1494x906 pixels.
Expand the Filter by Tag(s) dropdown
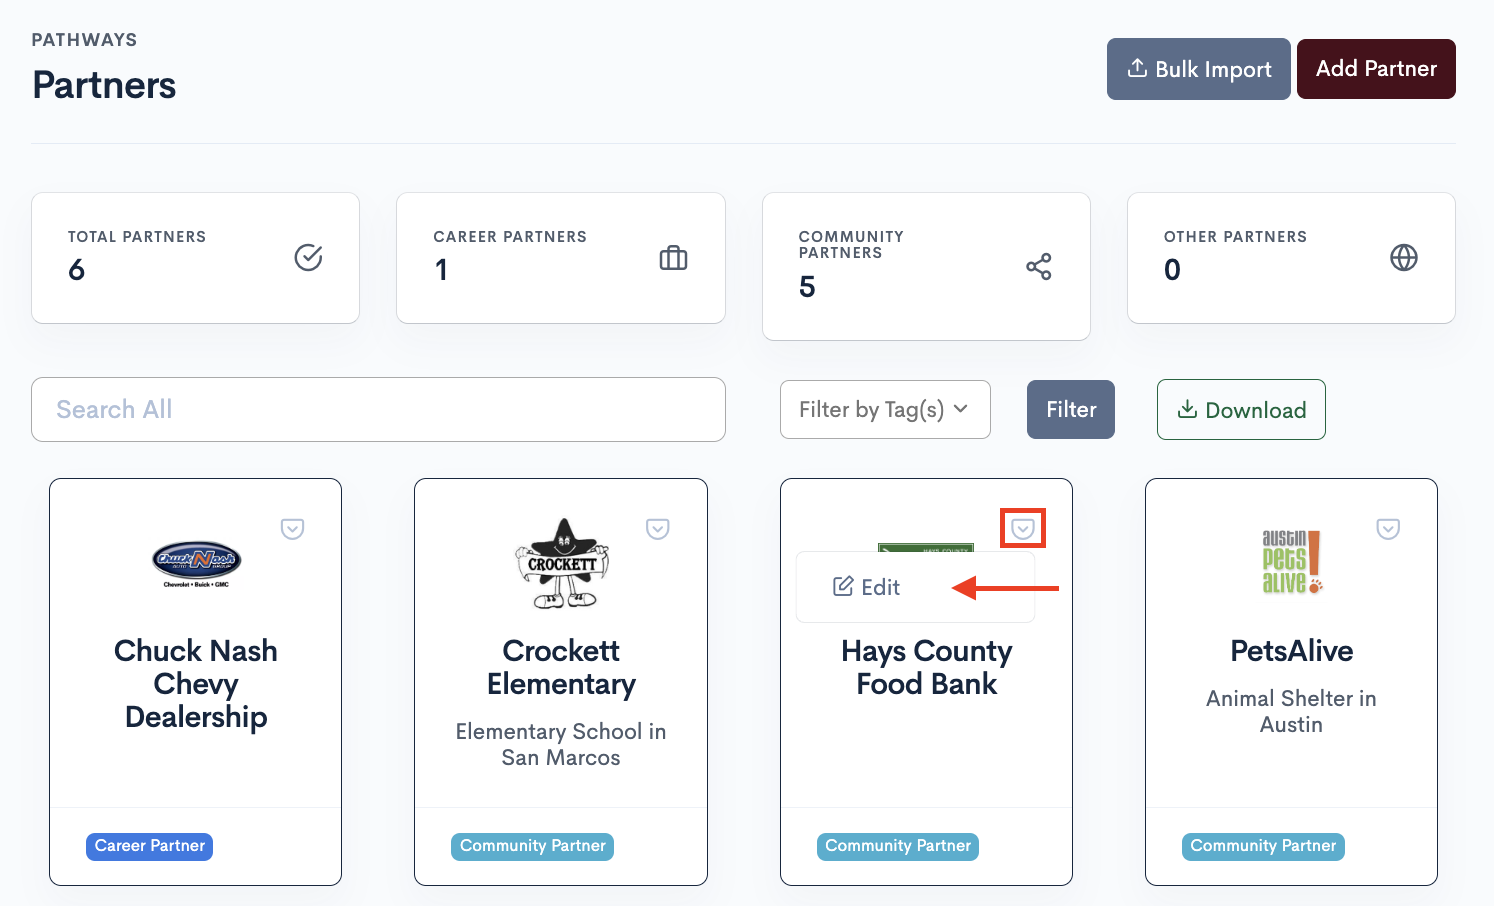884,409
